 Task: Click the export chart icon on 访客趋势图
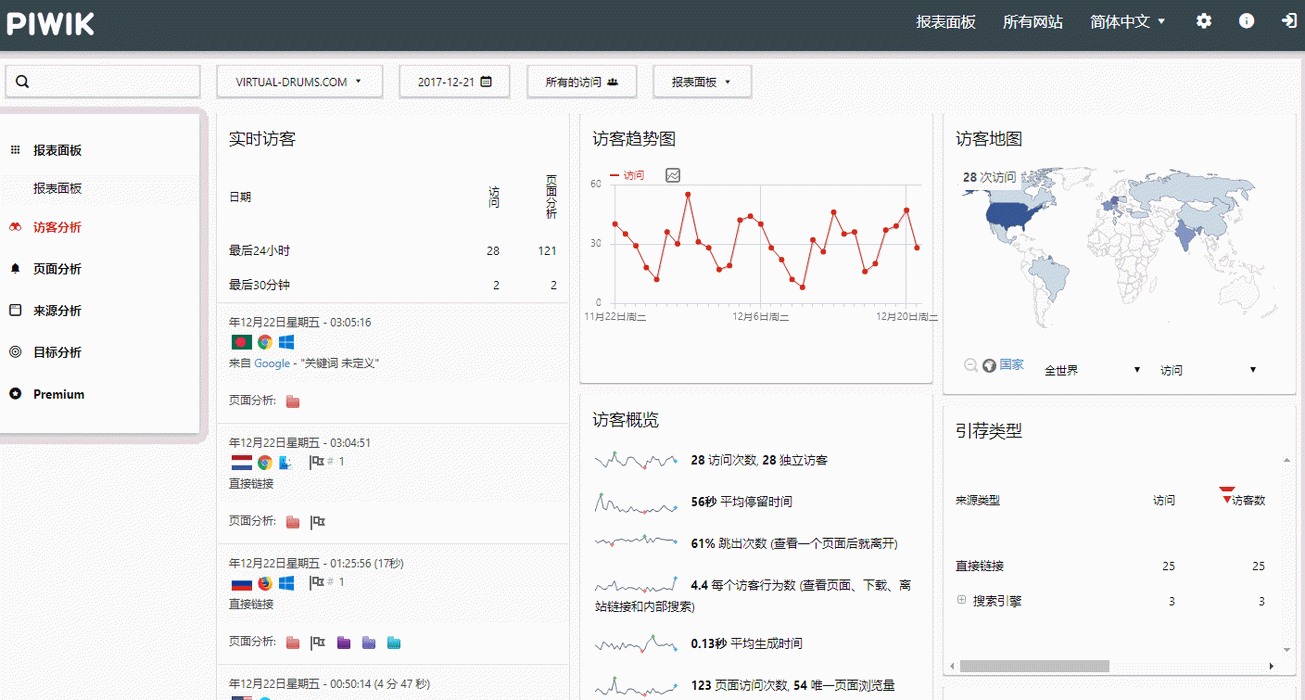[673, 173]
